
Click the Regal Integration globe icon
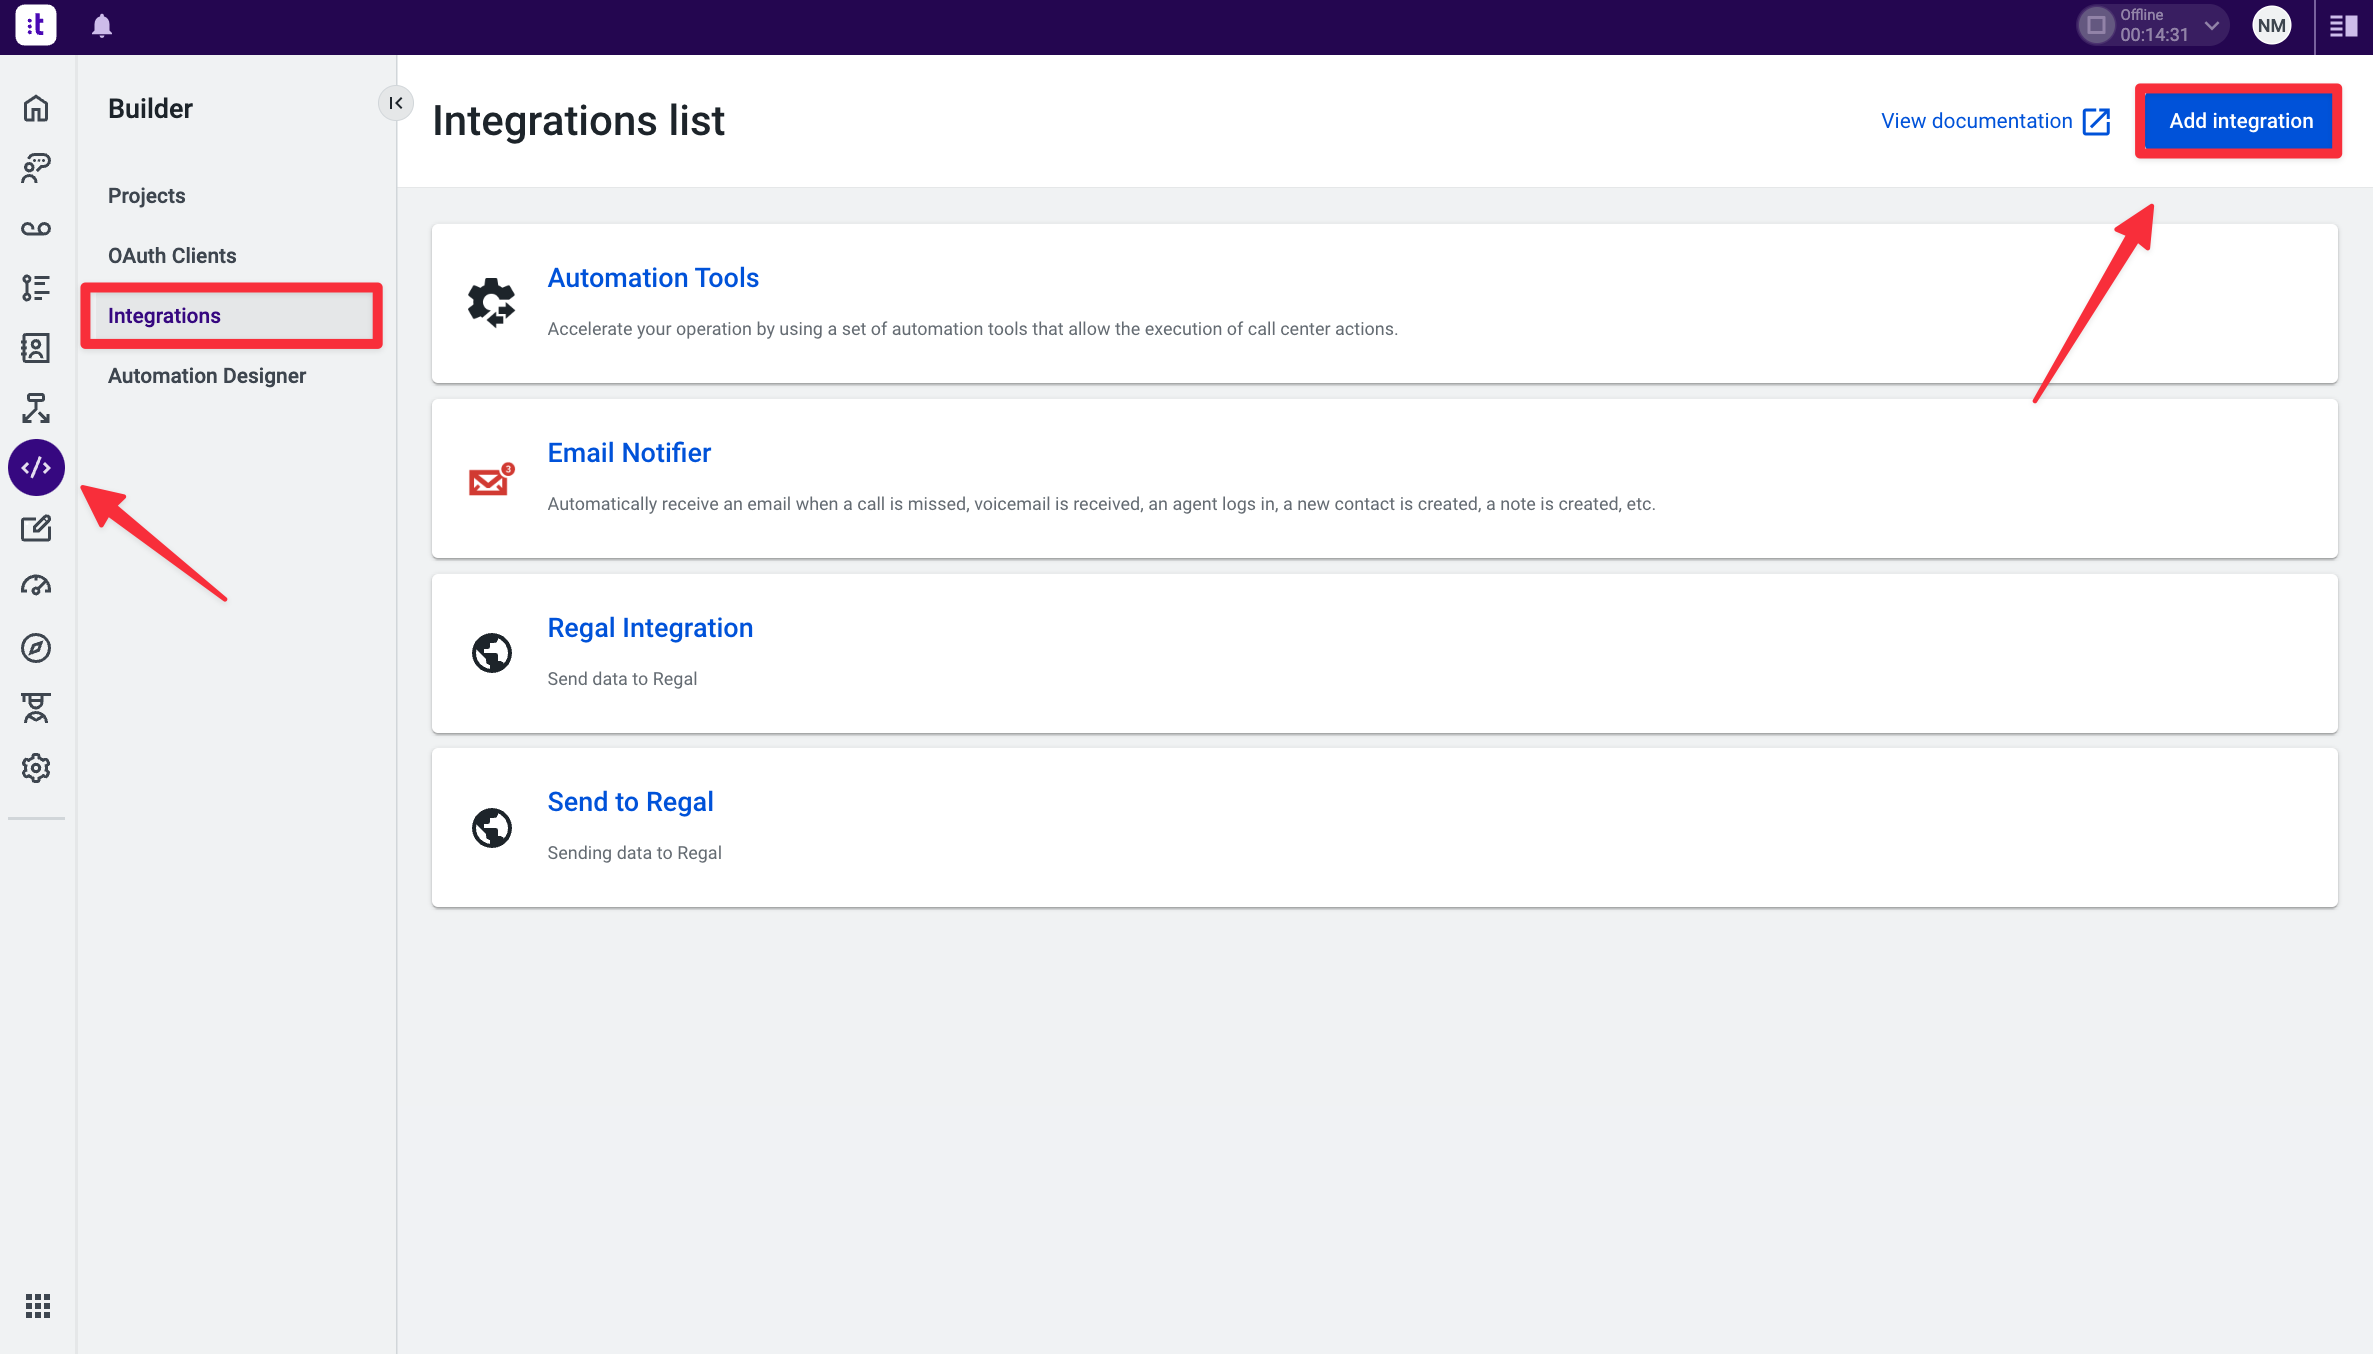[491, 653]
